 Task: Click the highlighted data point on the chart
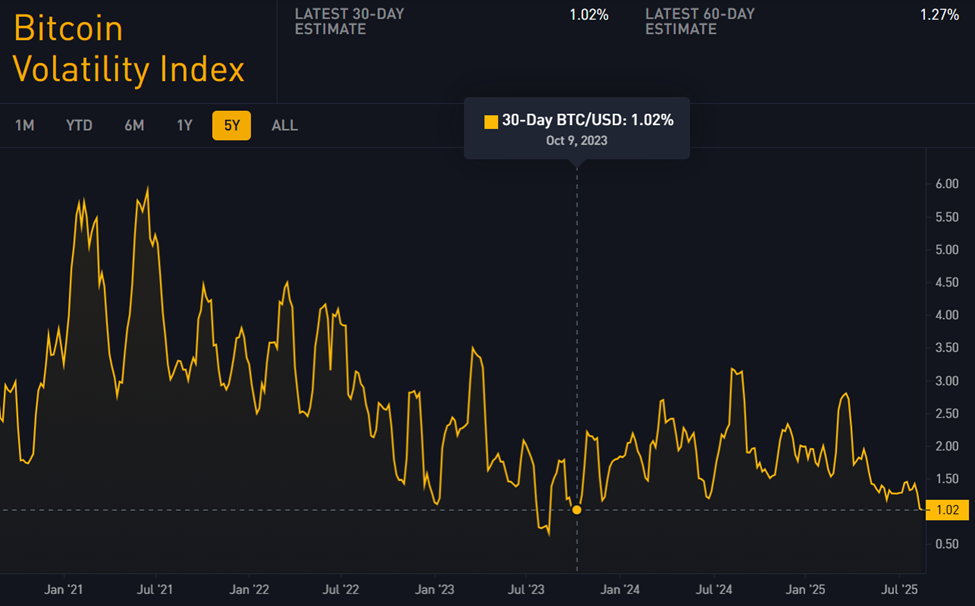(x=577, y=510)
